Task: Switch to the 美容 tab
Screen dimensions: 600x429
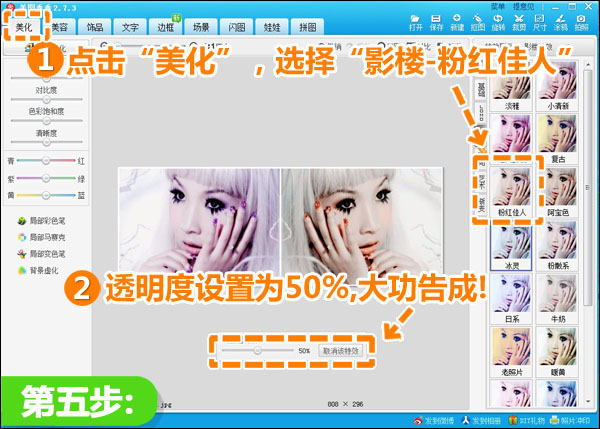Action: tap(60, 27)
